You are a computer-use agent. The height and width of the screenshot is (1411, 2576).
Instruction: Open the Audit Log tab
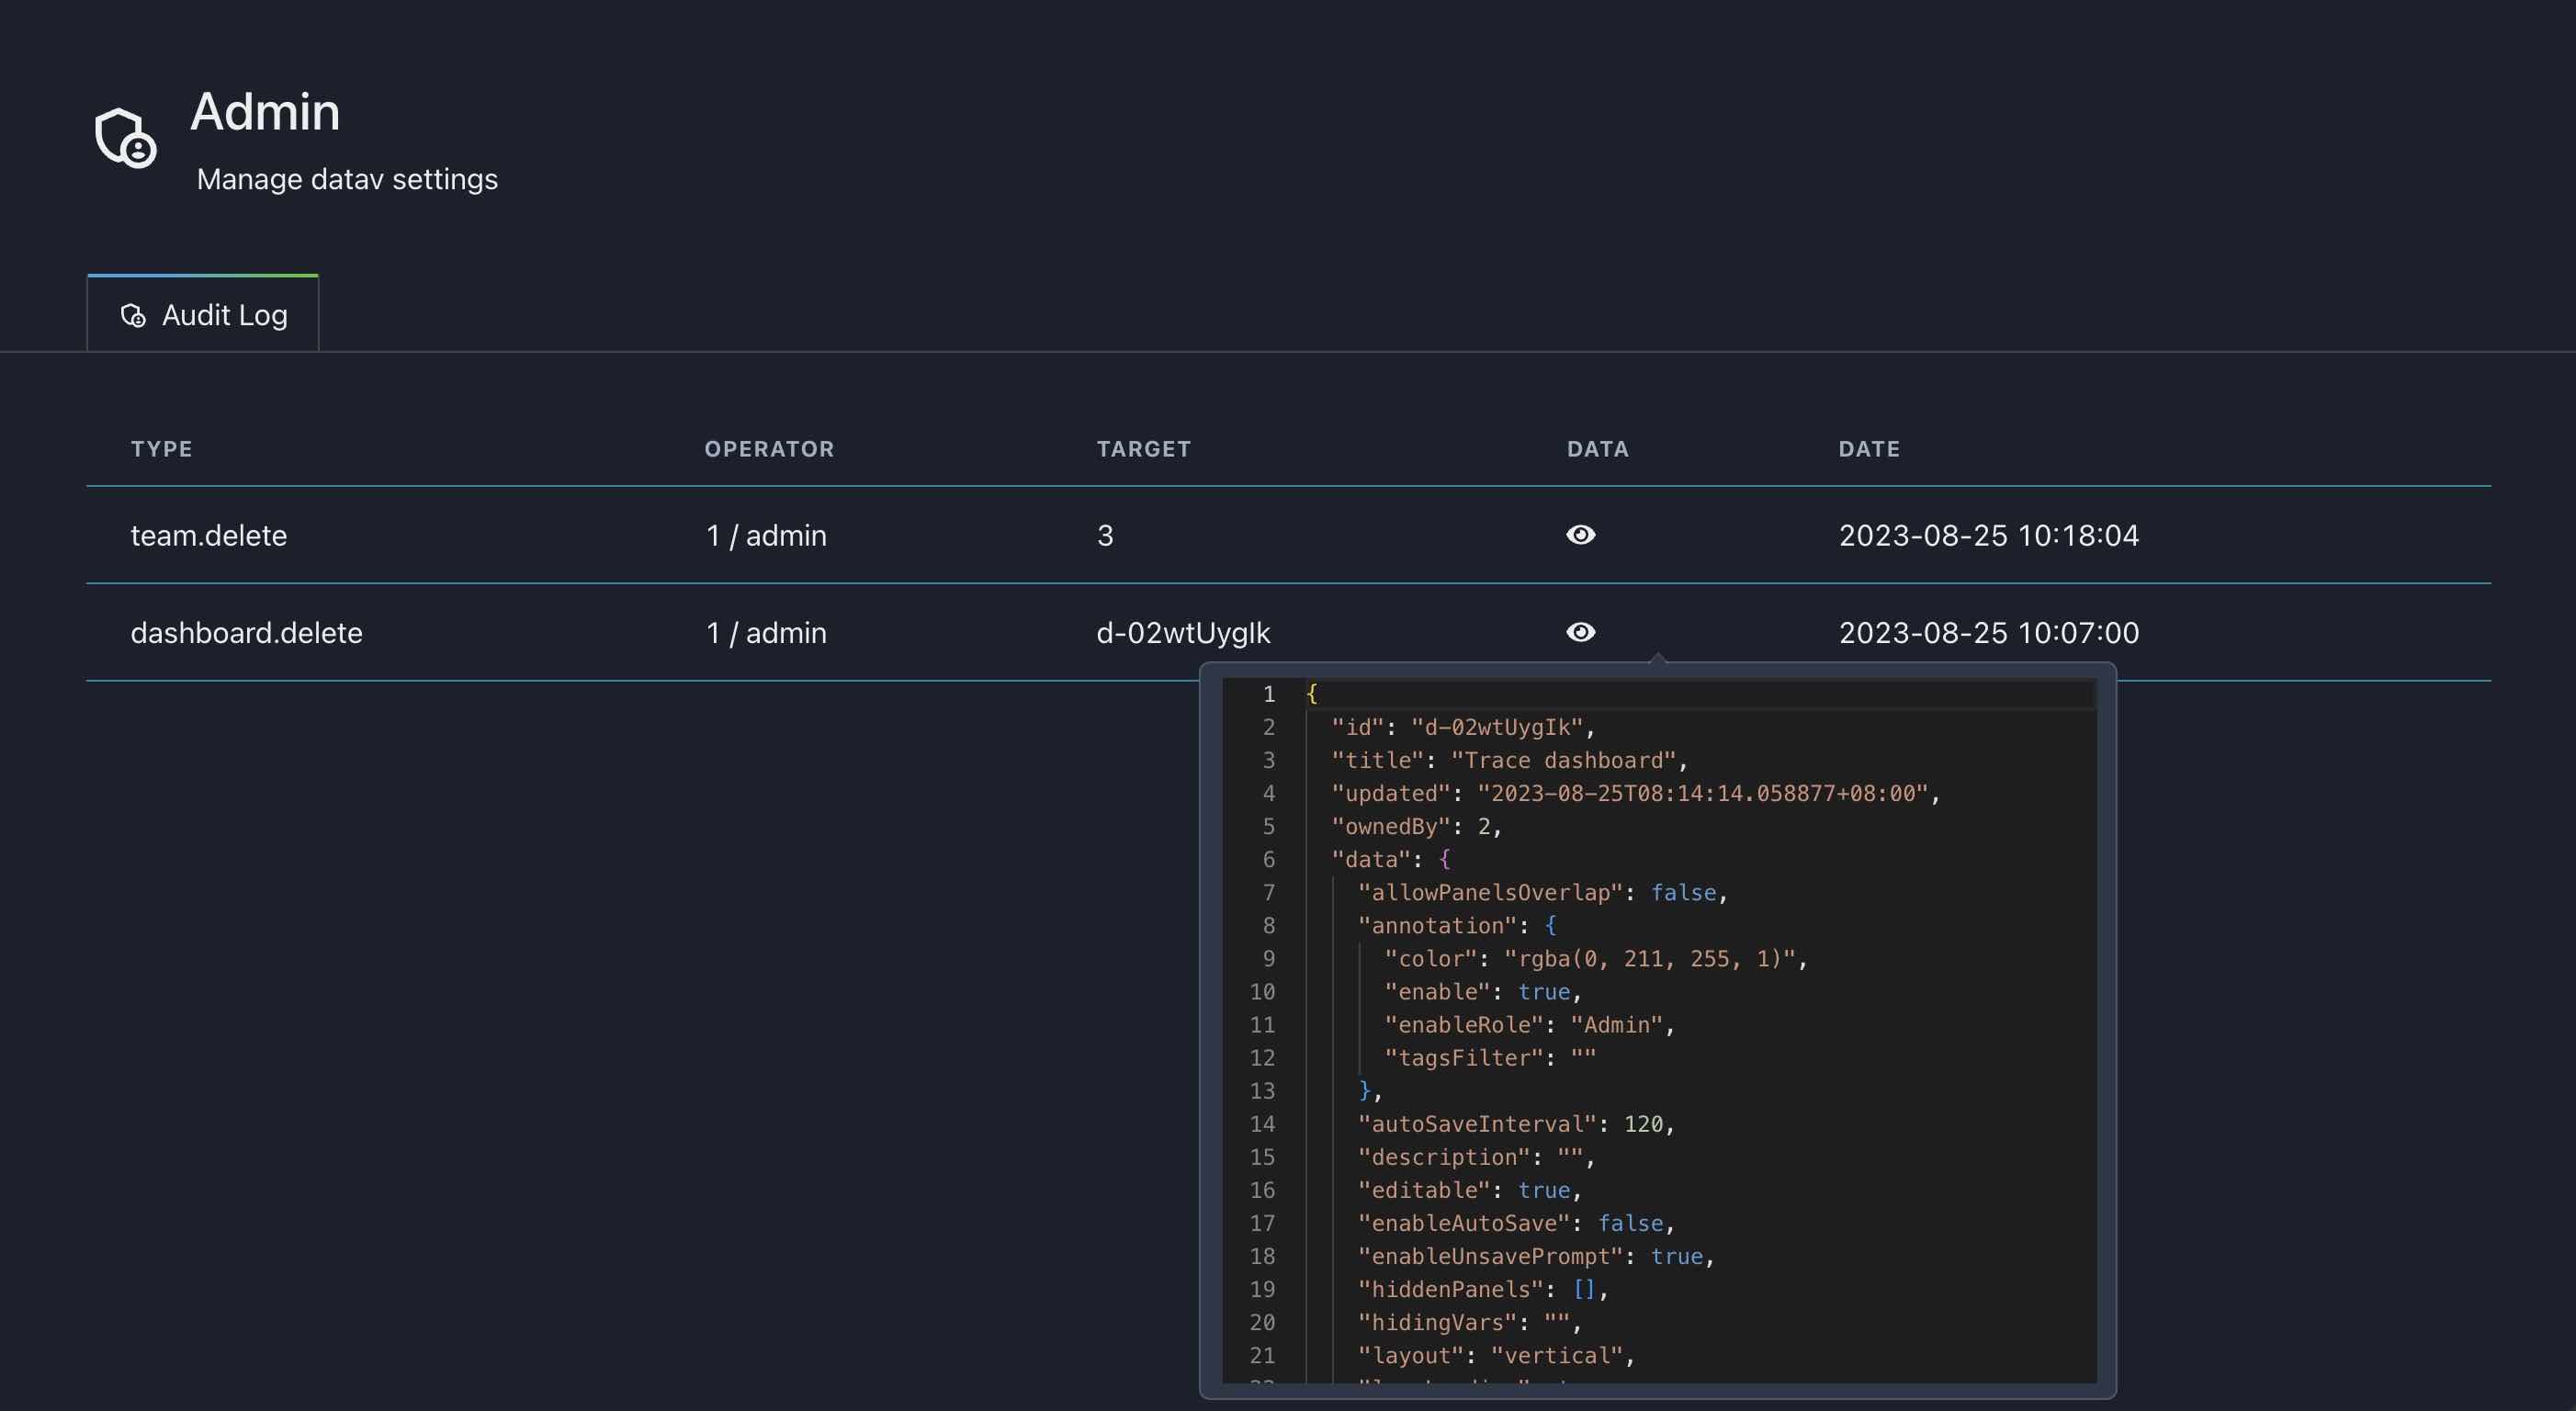click(x=203, y=314)
